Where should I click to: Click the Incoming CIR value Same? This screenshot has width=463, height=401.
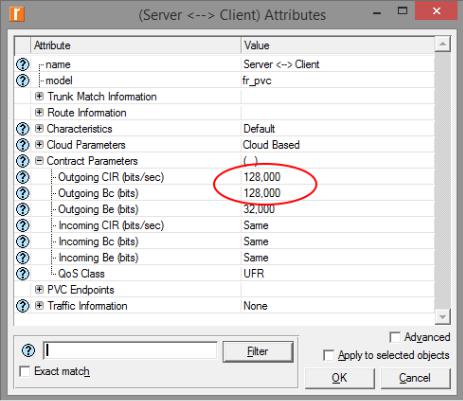tap(256, 225)
